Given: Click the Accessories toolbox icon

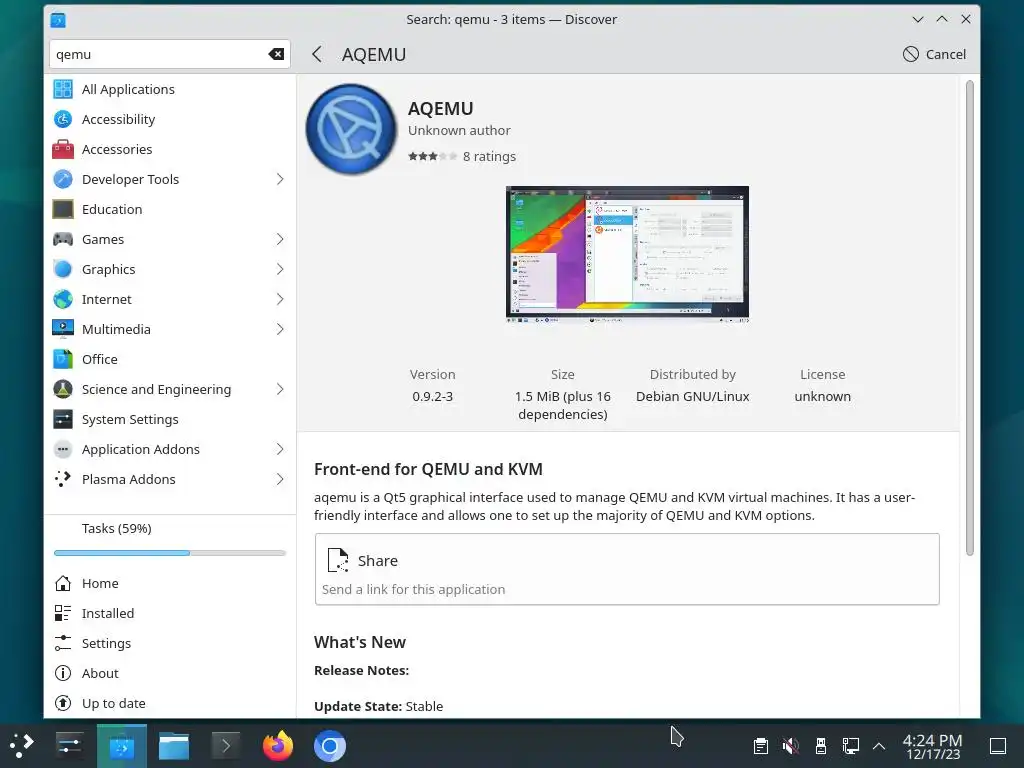Looking at the screenshot, I should (63, 149).
